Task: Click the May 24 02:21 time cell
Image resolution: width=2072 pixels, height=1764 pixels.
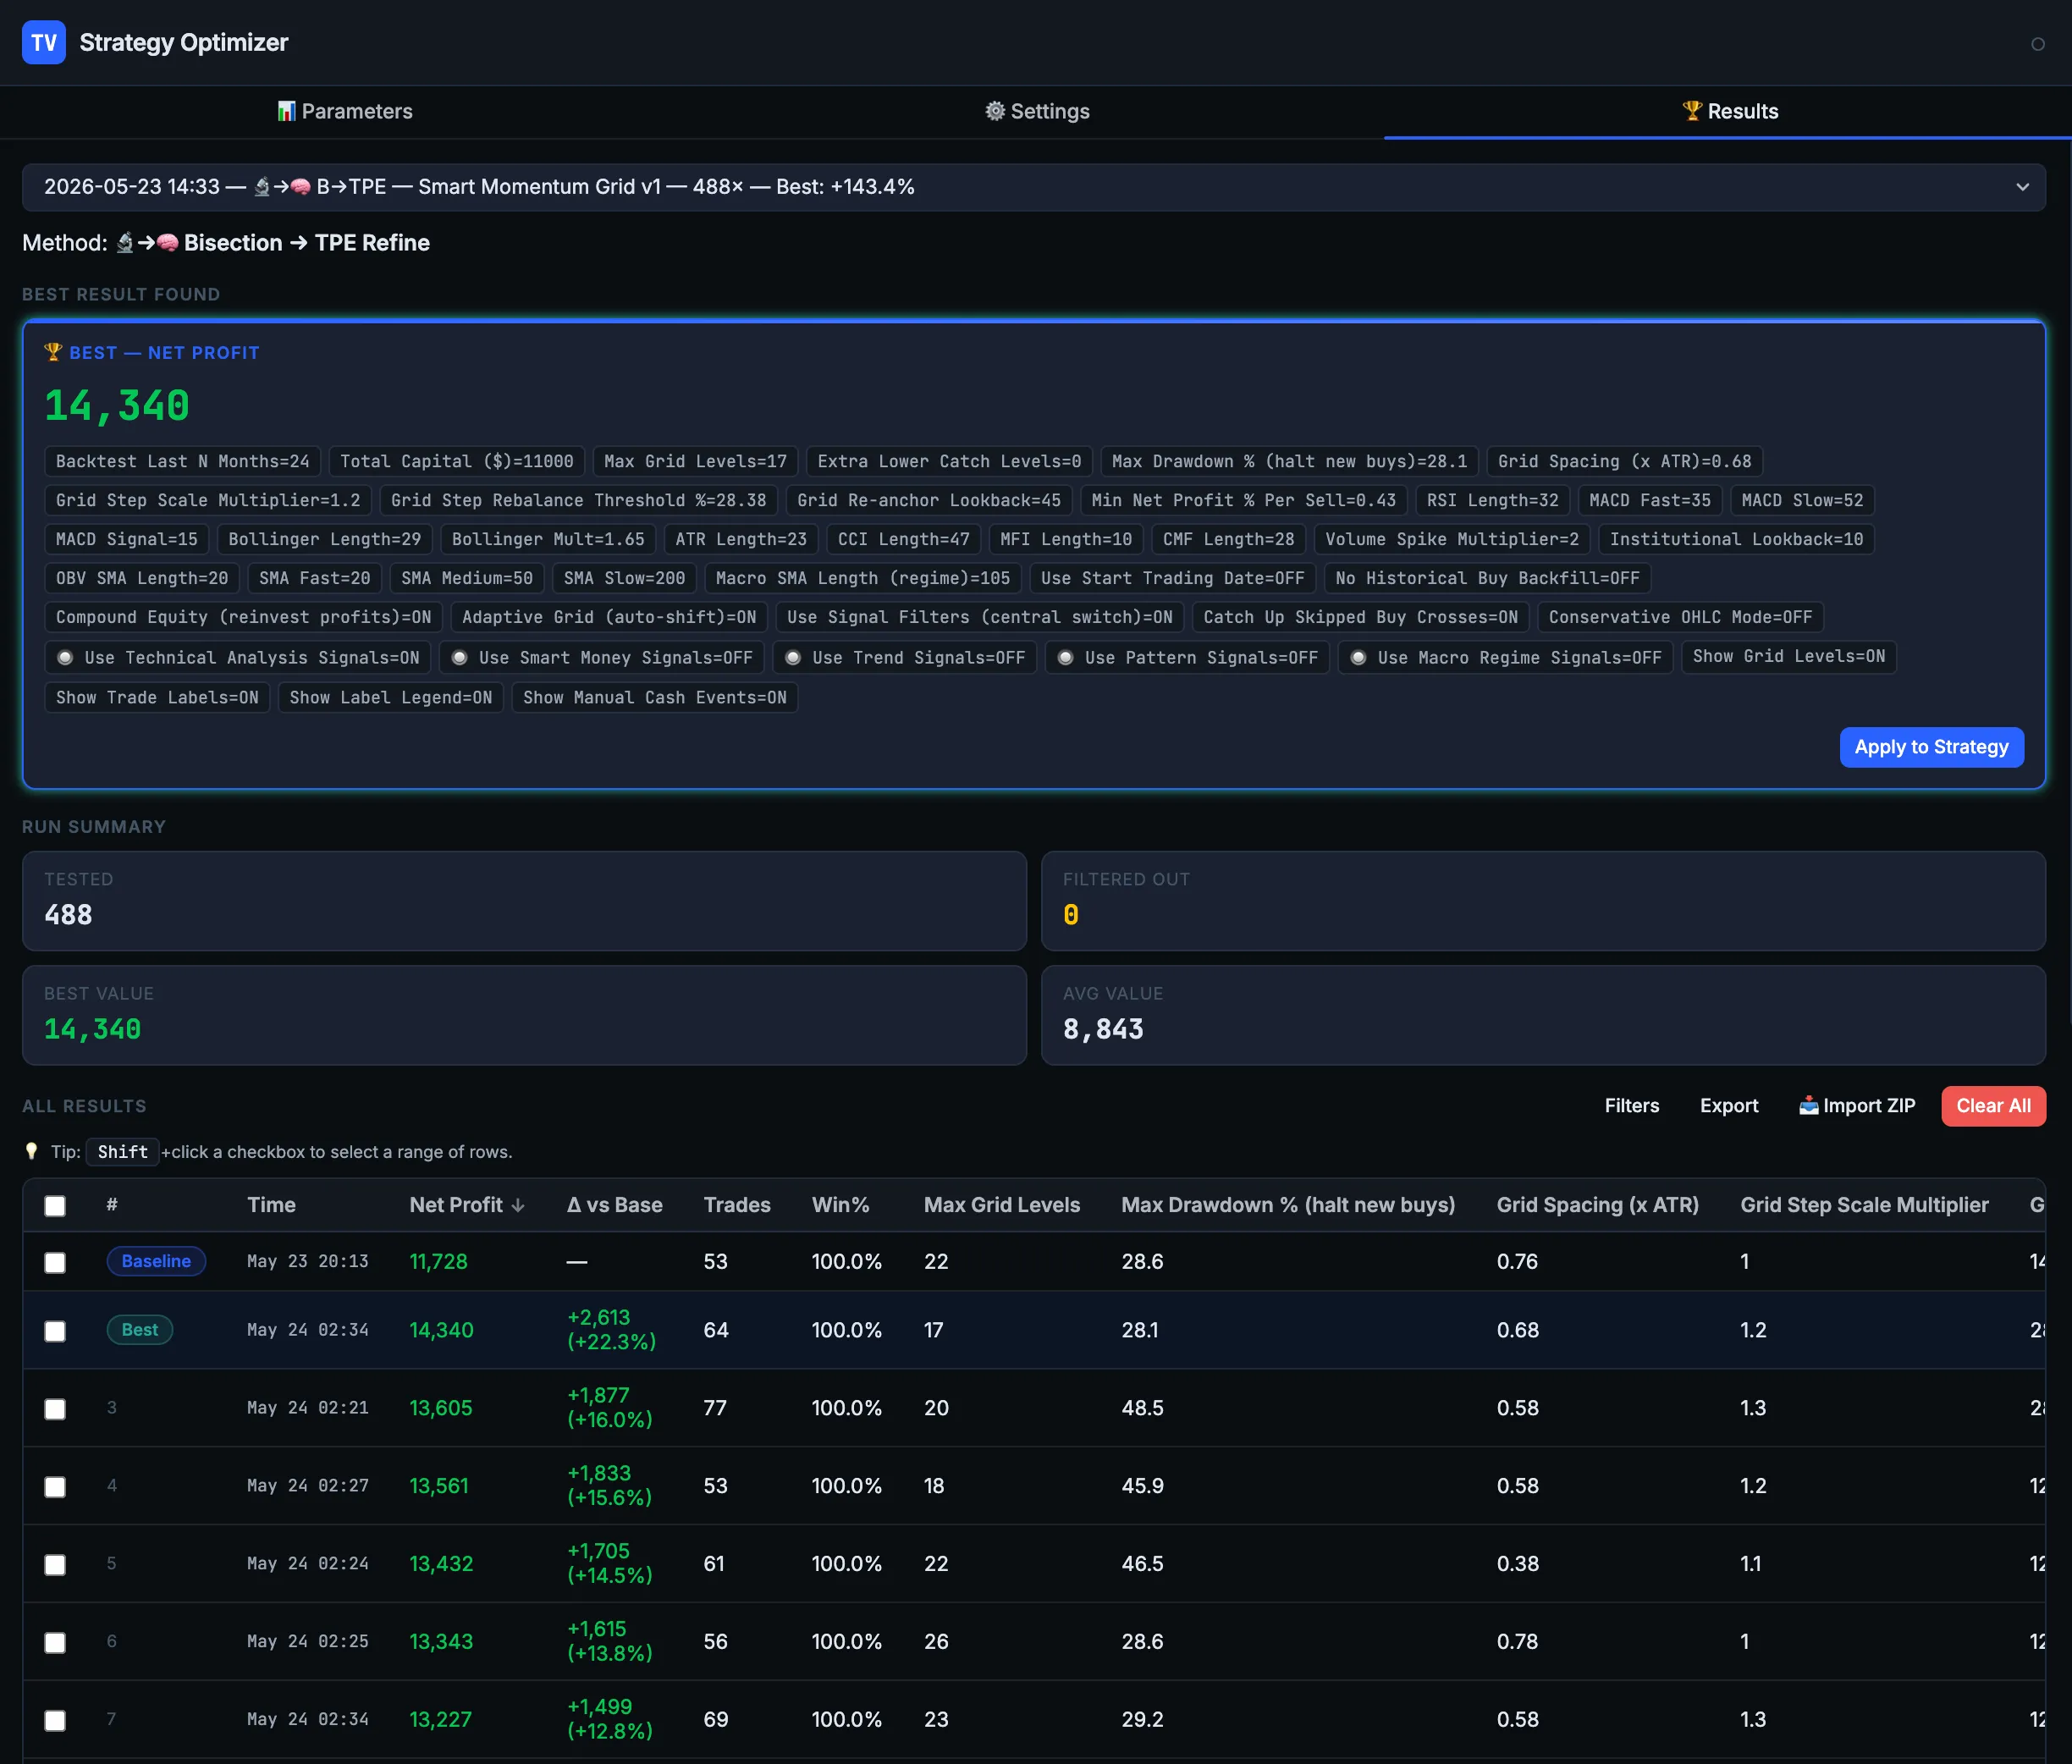Action: [308, 1408]
